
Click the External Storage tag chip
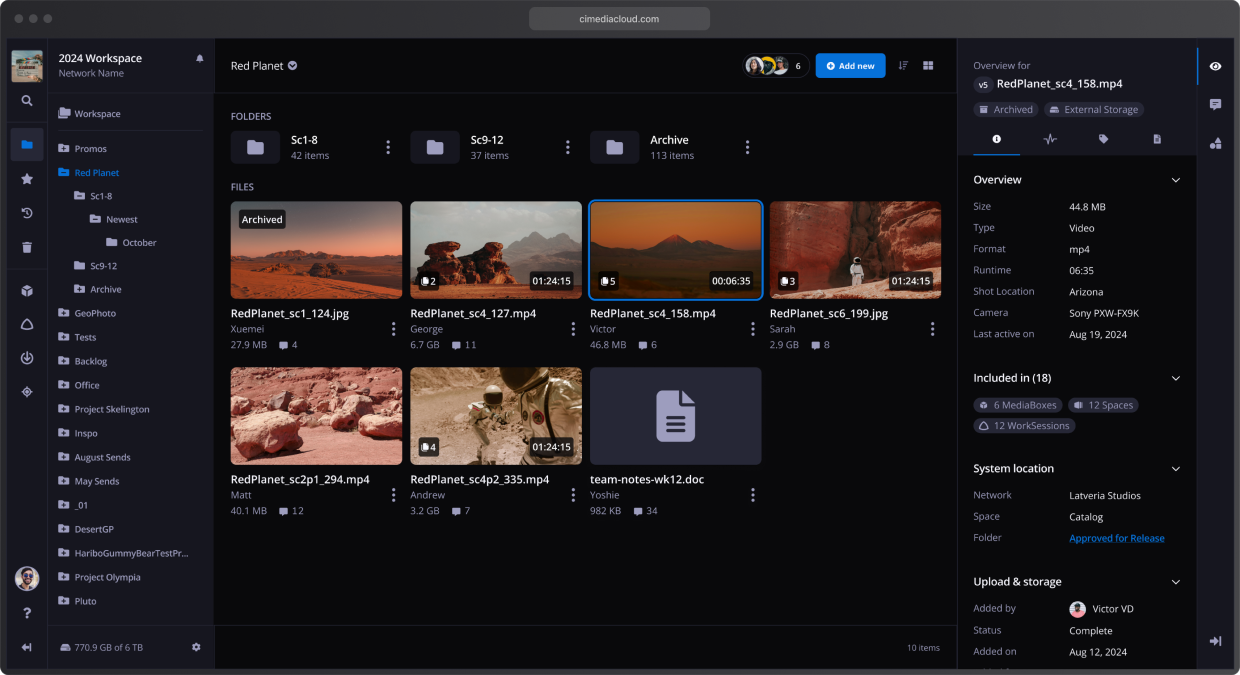pyautogui.click(x=1094, y=110)
